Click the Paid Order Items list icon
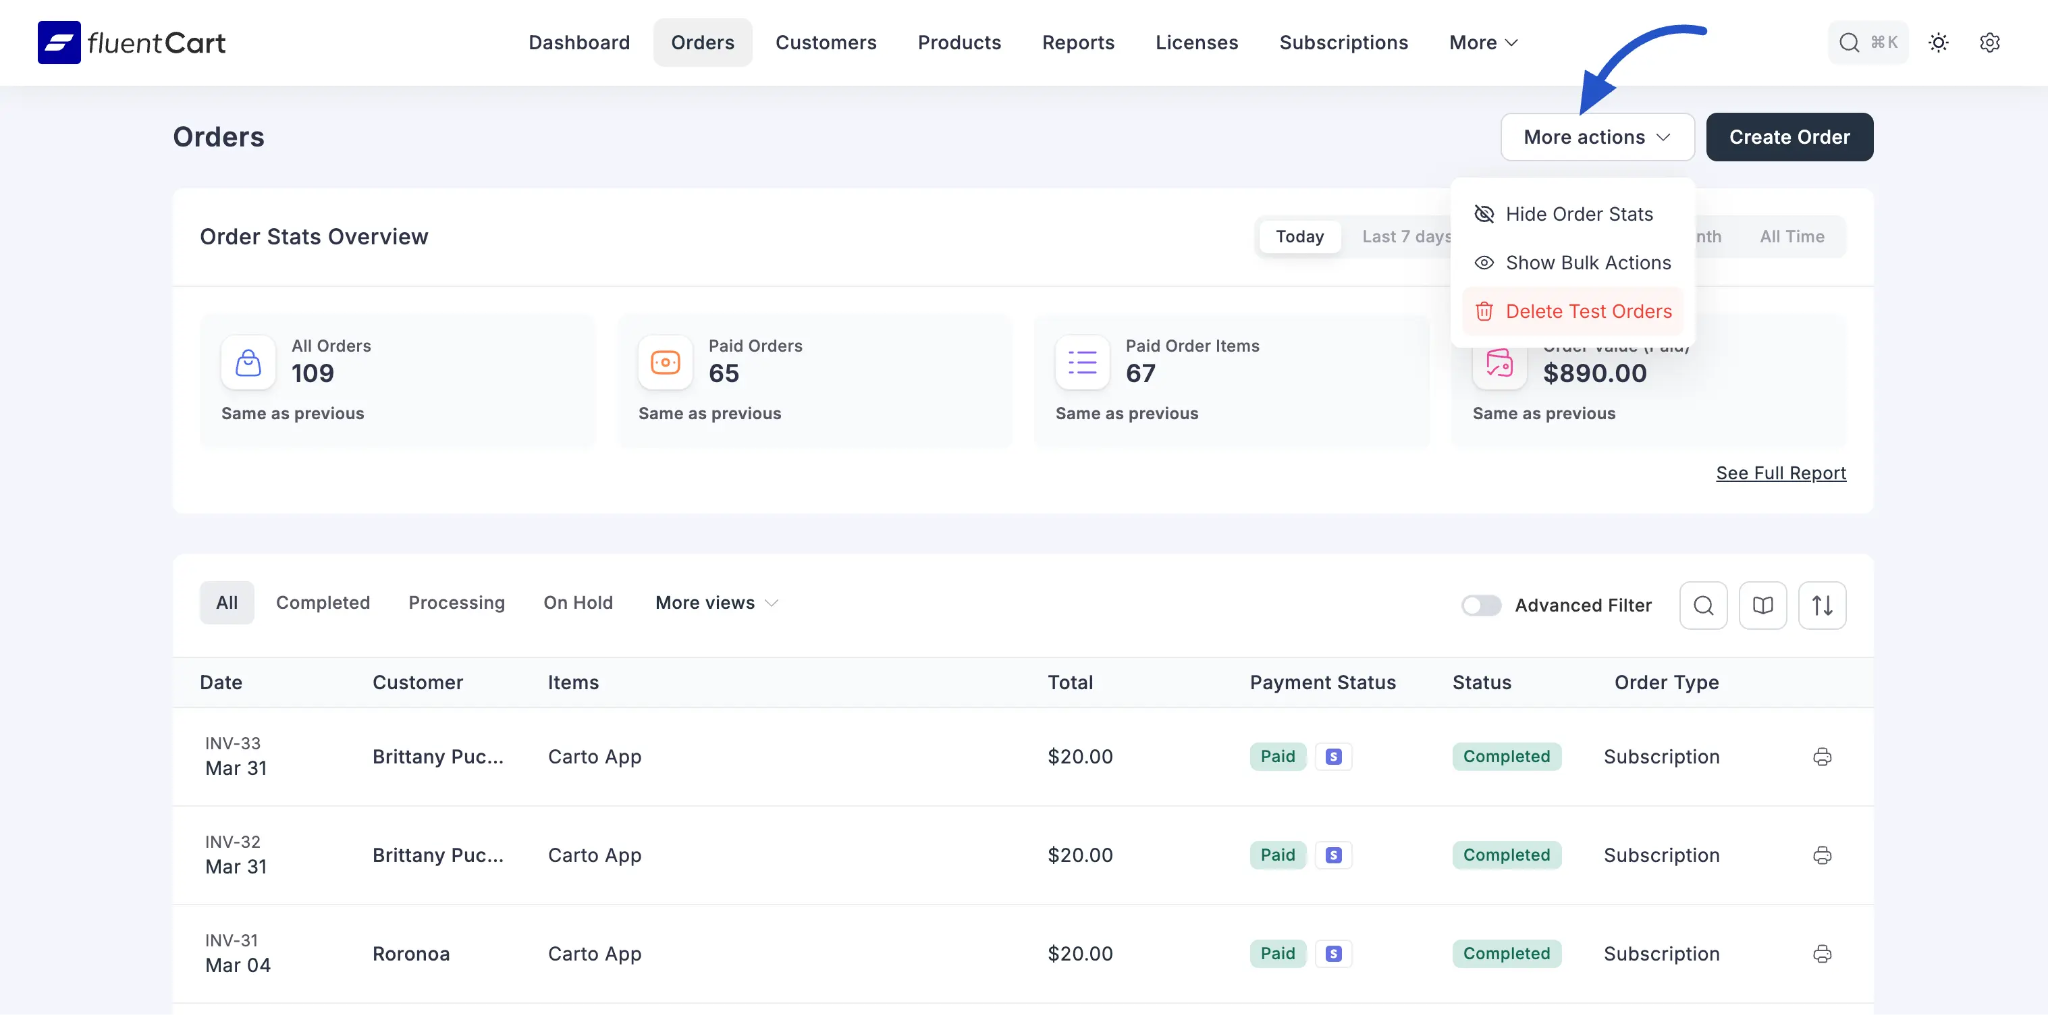 coord(1082,362)
